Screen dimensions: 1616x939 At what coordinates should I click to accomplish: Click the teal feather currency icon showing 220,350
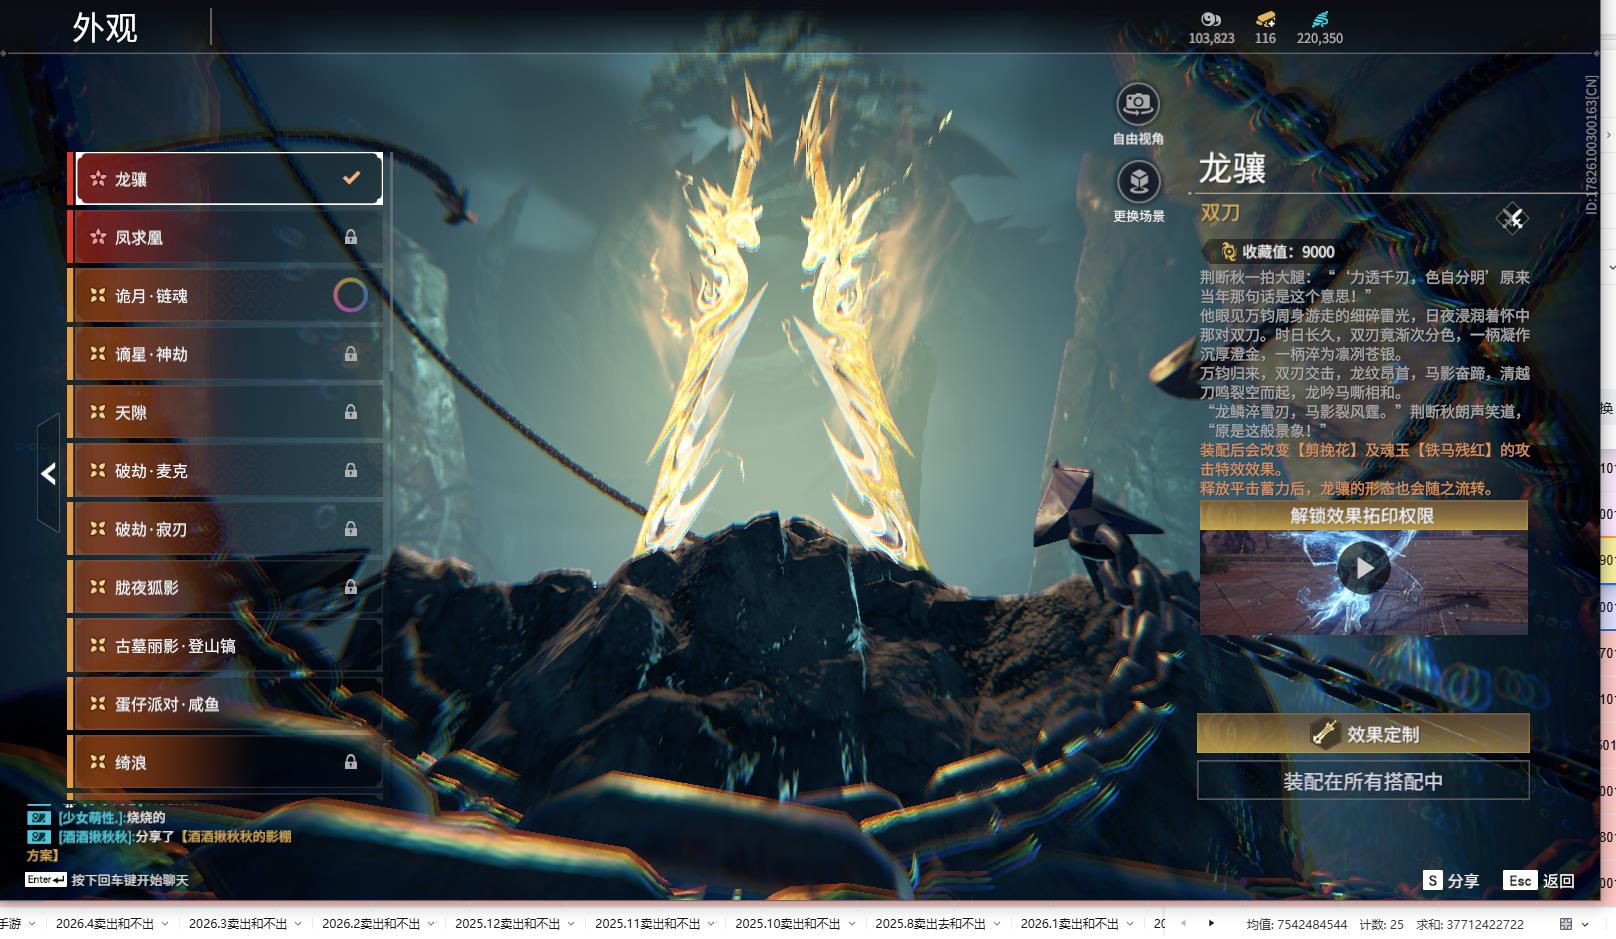[1319, 19]
